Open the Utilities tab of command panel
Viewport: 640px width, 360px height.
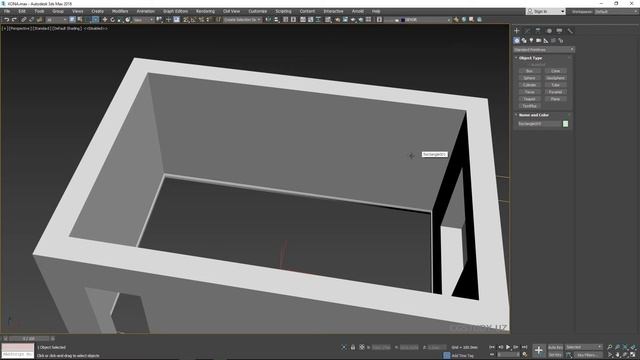pyautogui.click(x=570, y=31)
